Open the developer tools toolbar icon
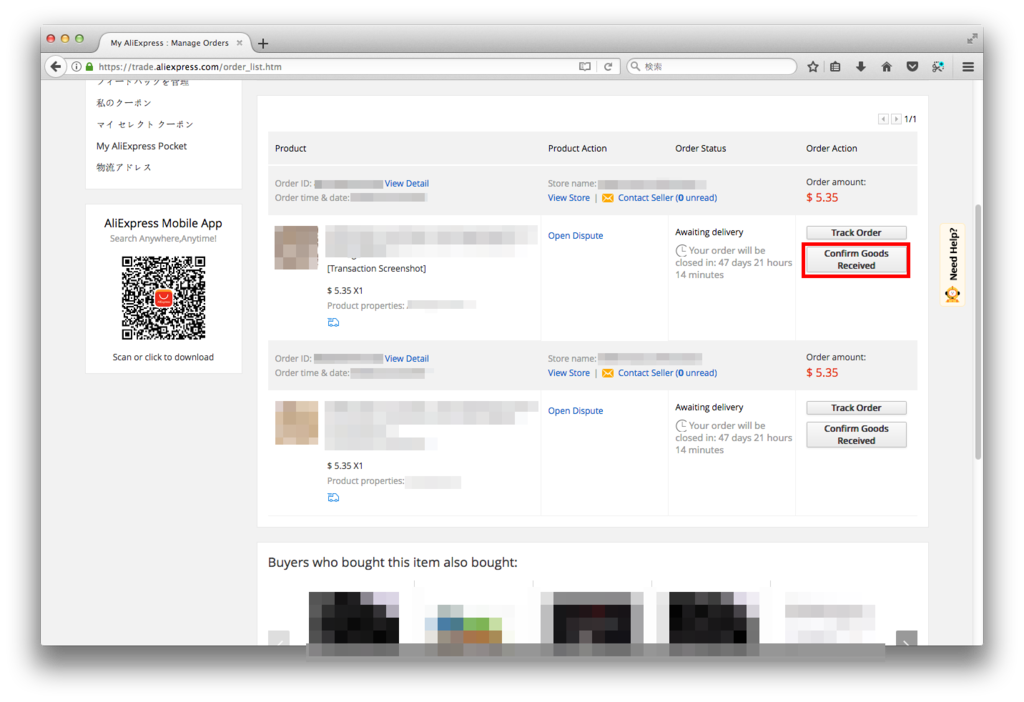The image size is (1024, 702). click(938, 67)
